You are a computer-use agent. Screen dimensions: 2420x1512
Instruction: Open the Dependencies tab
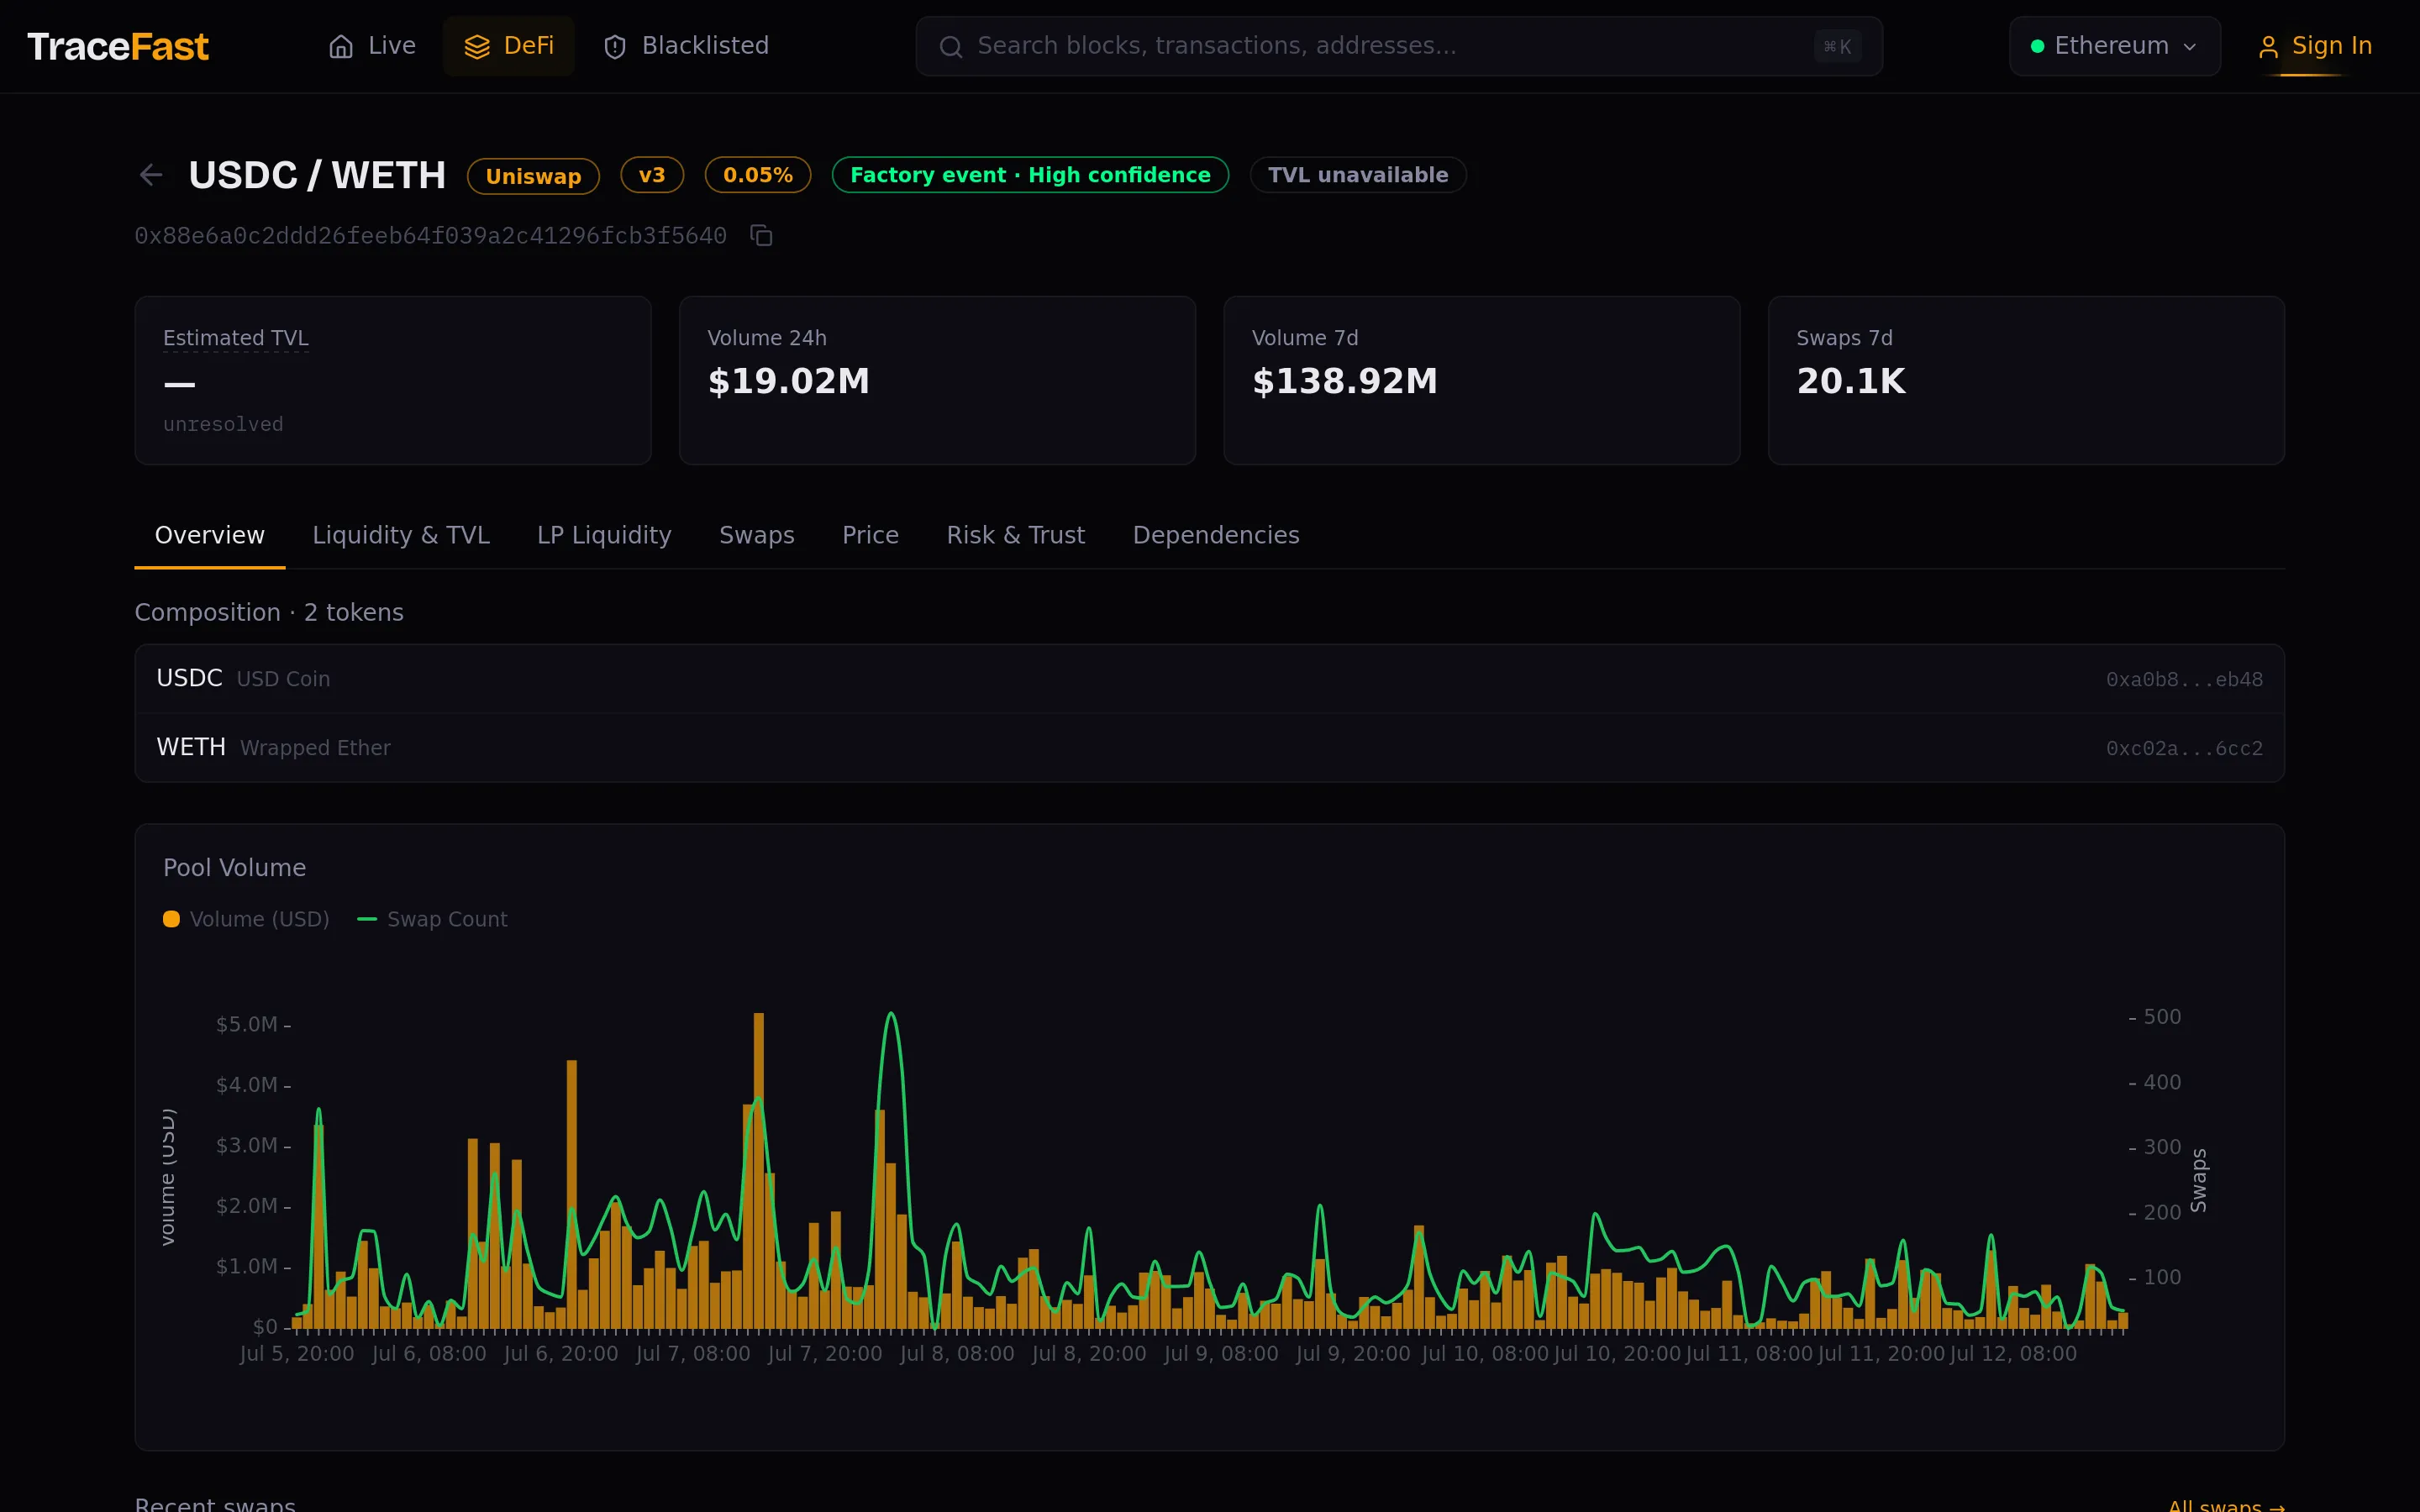click(1216, 535)
